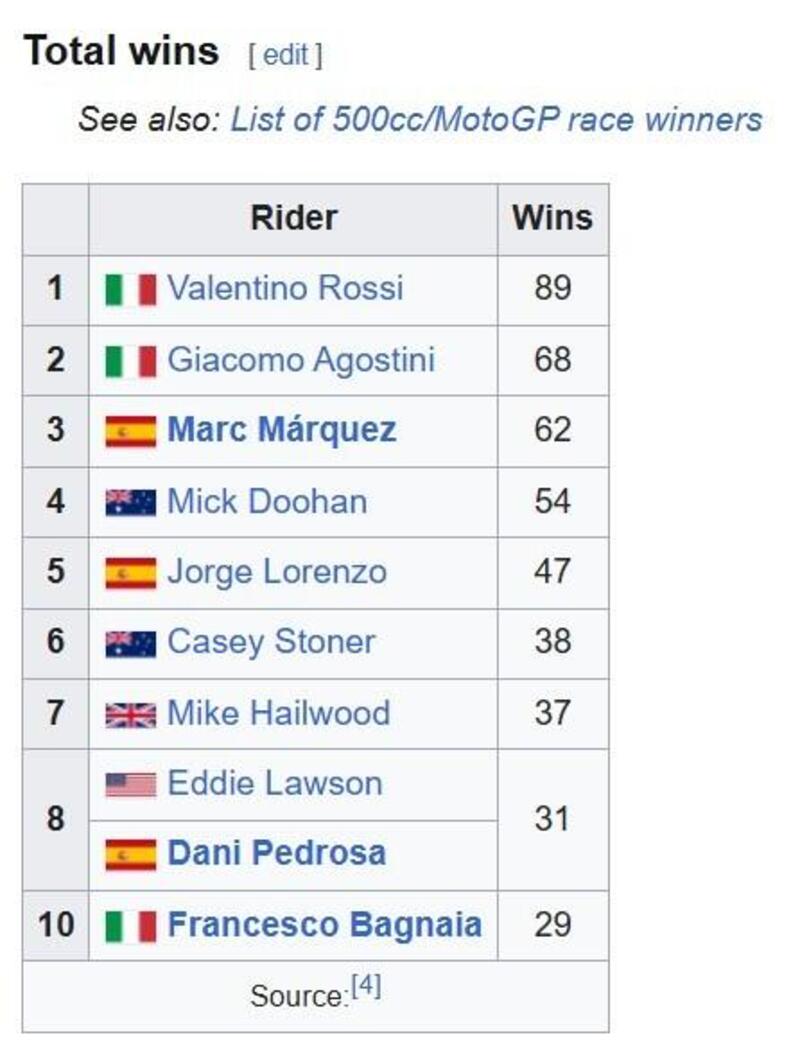This screenshot has height=1062, width=800.
Task: Click the Spanish flag beside Jorge Lorenzo
Action: [131, 573]
